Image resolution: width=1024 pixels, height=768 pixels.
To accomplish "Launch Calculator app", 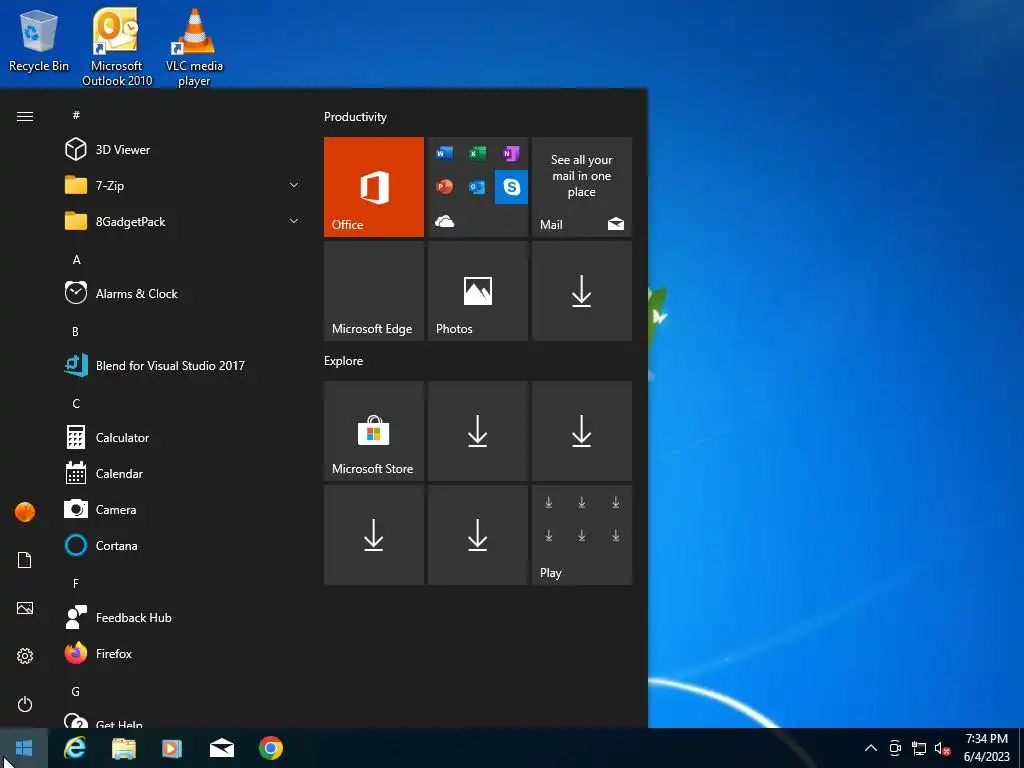I will (x=183, y=437).
